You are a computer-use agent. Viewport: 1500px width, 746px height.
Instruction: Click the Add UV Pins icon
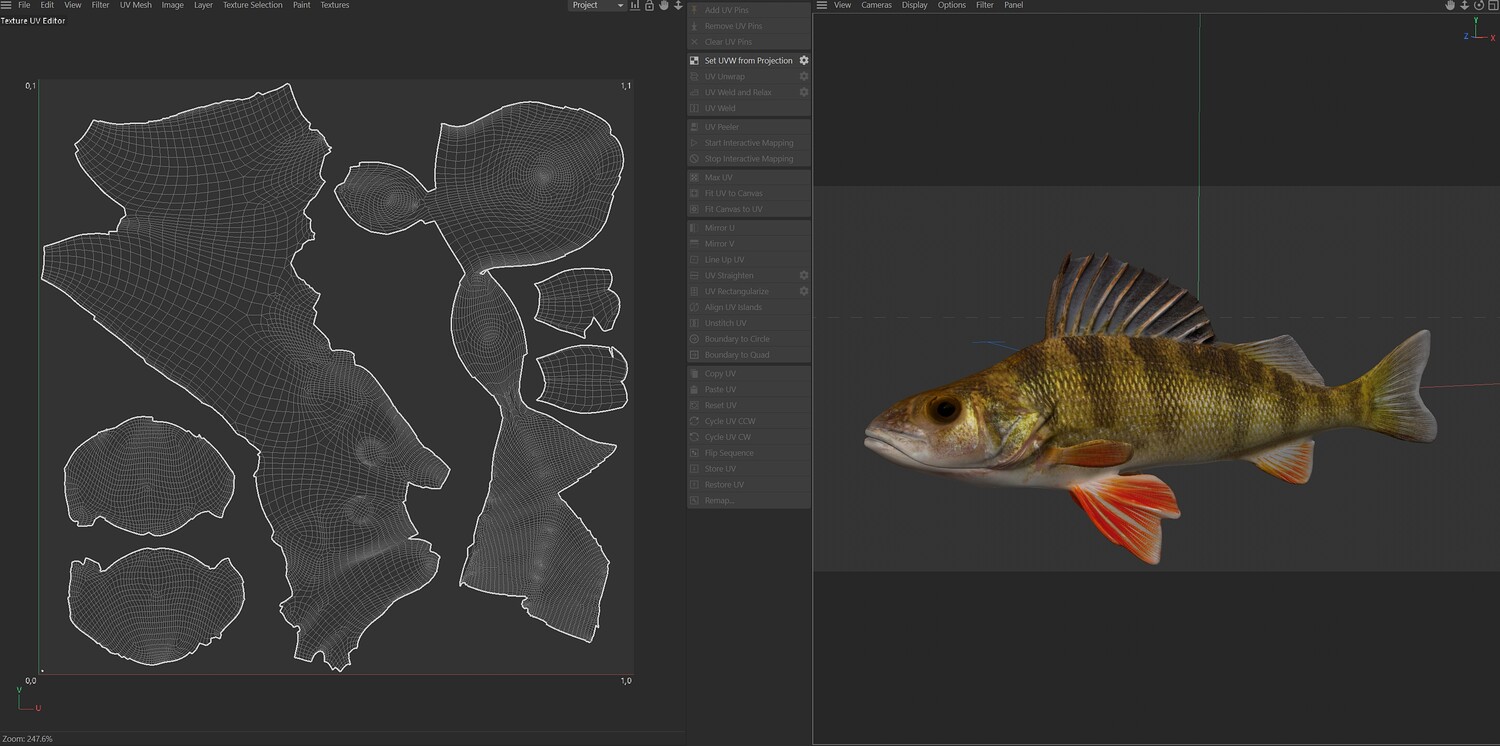click(x=694, y=10)
